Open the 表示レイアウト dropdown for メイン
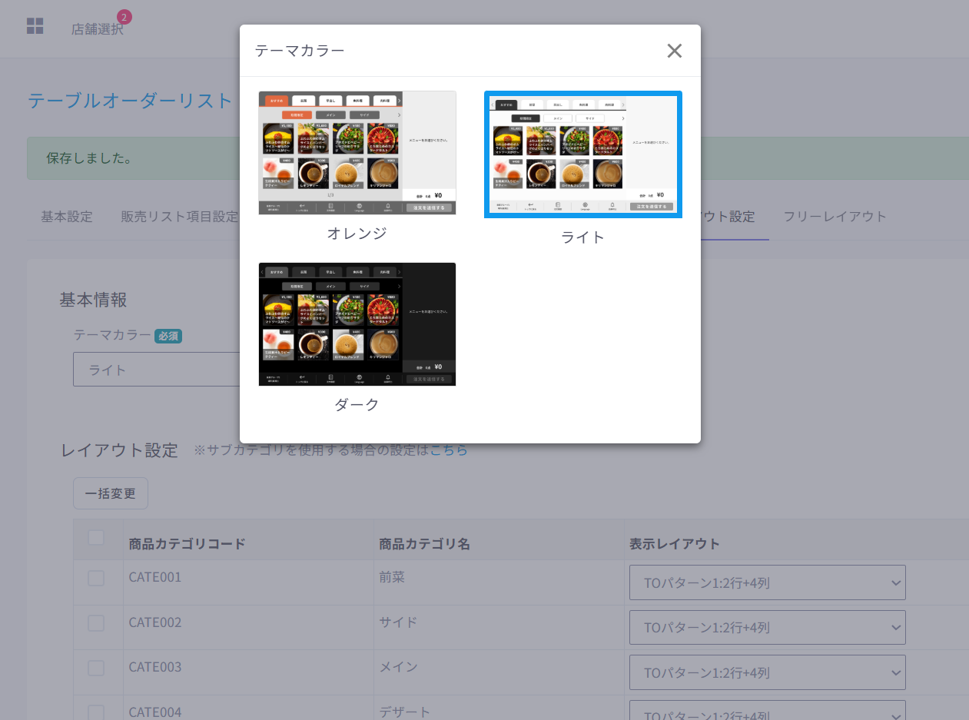 point(767,672)
